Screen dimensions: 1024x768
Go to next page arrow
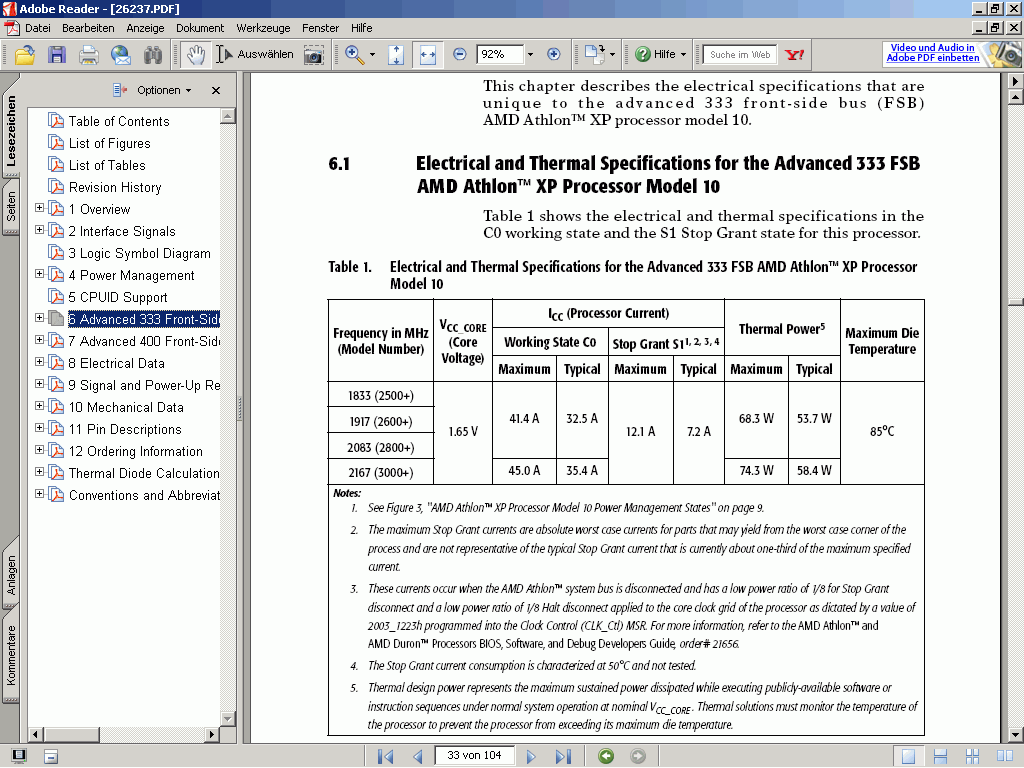[x=531, y=756]
